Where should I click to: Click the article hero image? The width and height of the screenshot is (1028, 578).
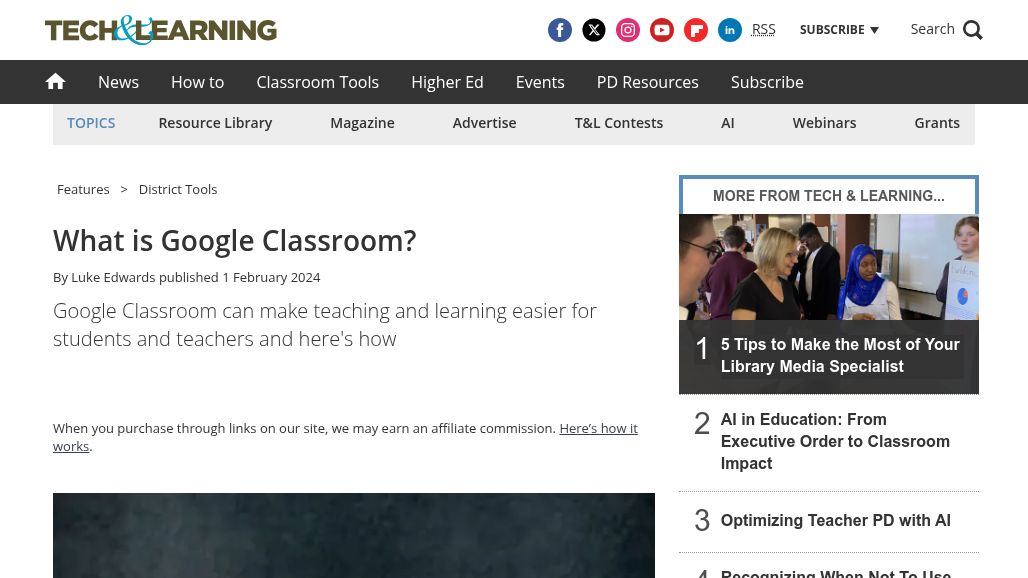click(x=354, y=535)
